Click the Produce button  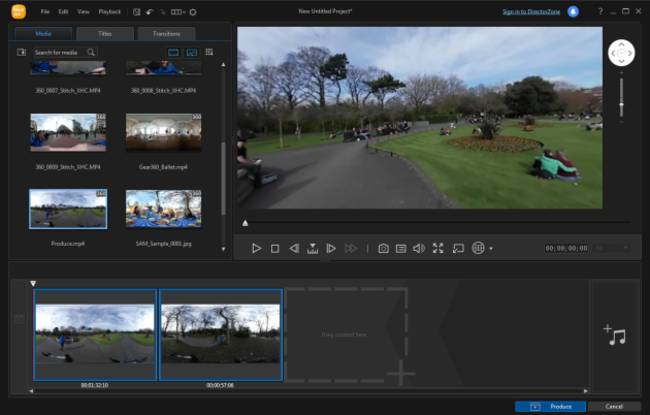point(549,406)
